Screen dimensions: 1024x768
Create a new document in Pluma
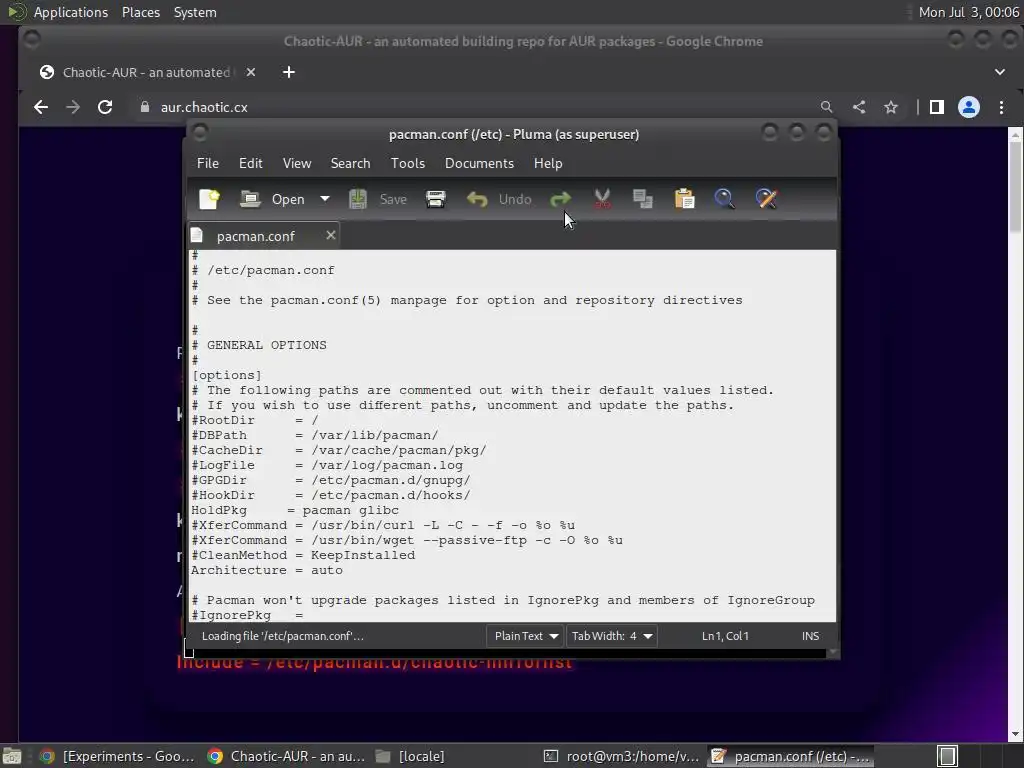pos(209,199)
